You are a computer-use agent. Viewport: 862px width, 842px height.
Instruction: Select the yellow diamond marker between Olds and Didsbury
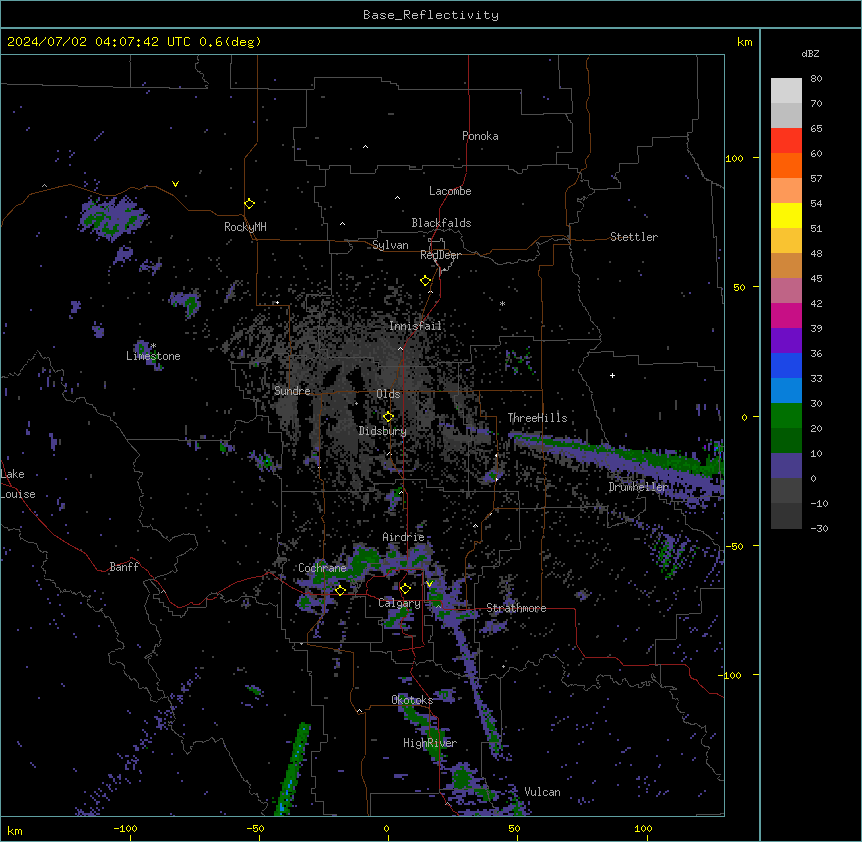tap(389, 417)
